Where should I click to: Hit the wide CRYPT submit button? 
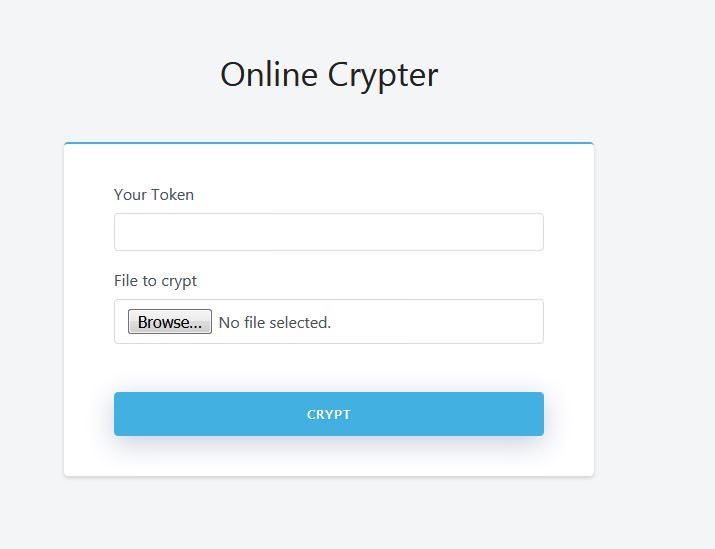[x=328, y=414]
